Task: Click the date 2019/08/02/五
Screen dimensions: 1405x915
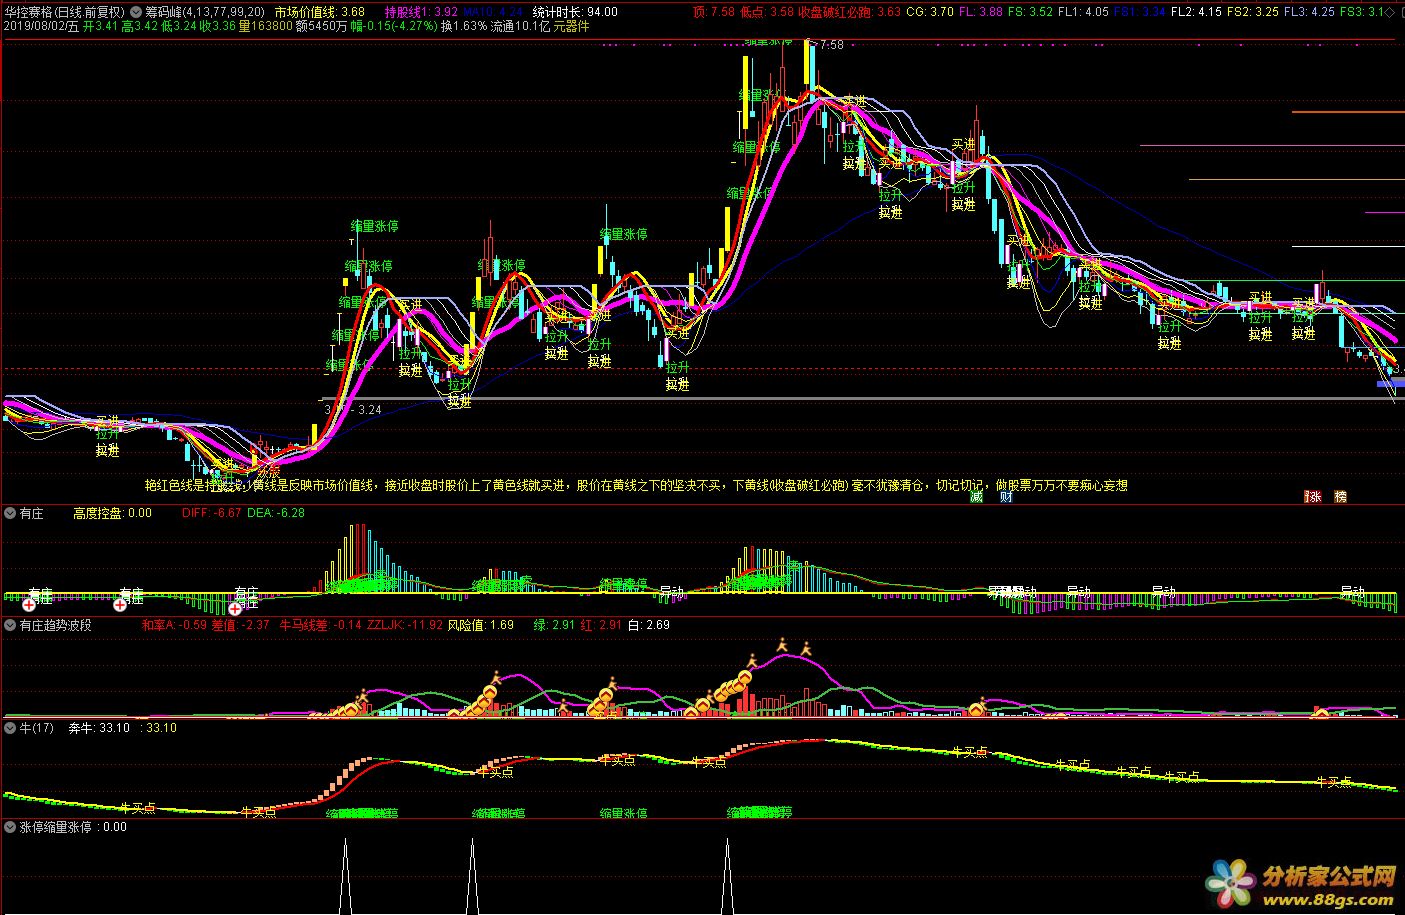Action: [x=41, y=26]
